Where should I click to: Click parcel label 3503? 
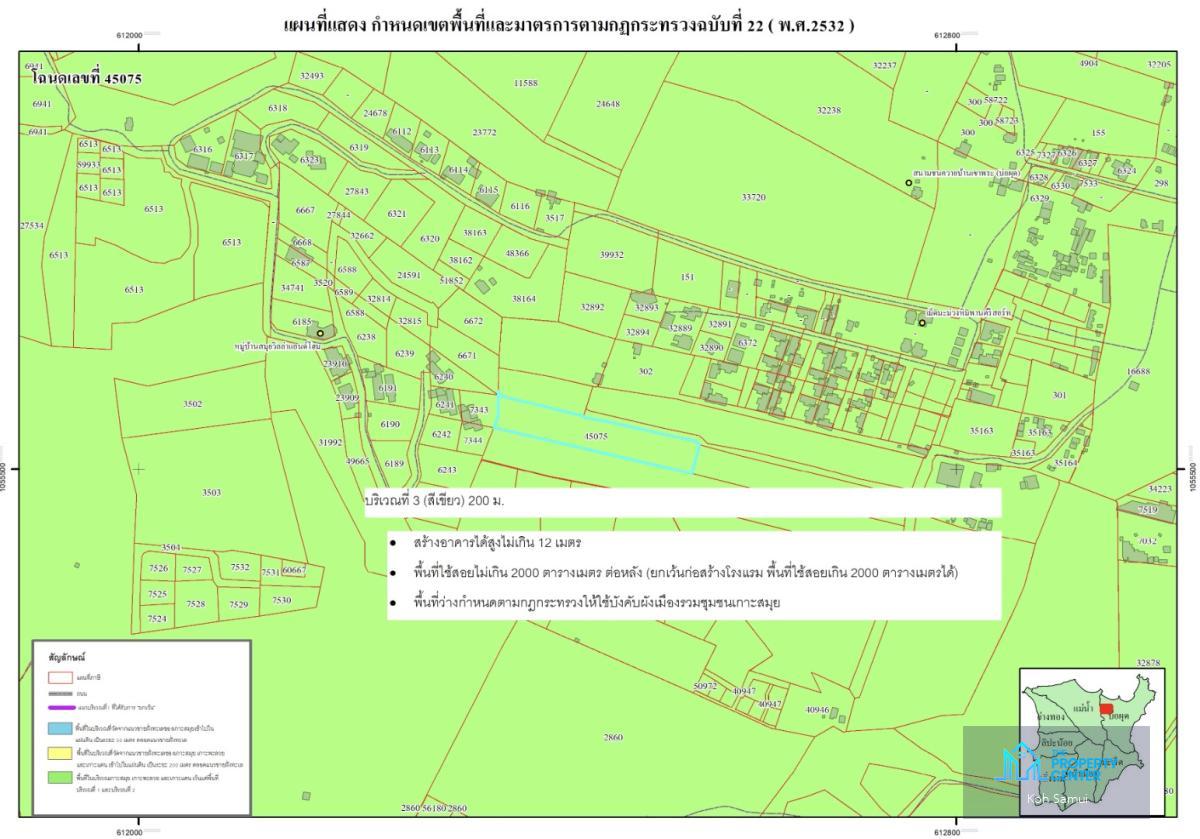tap(211, 493)
